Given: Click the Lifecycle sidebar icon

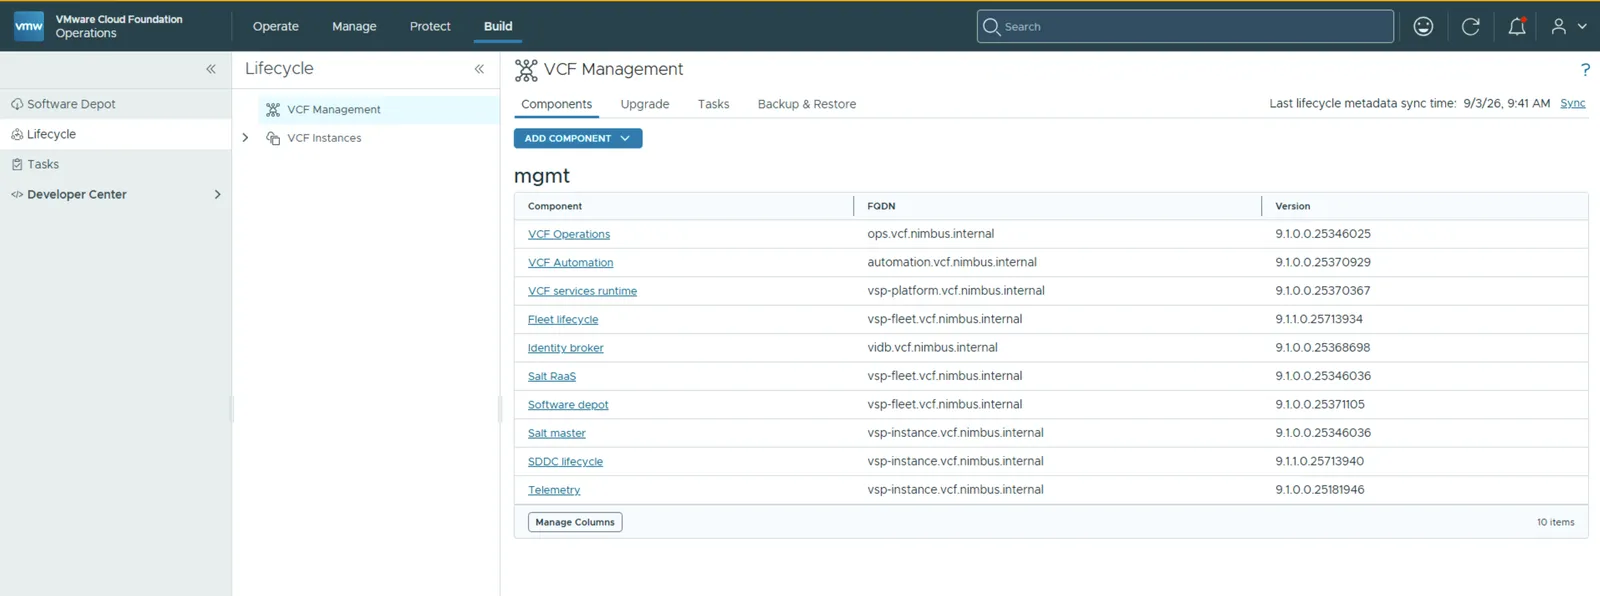Looking at the screenshot, I should click(x=17, y=134).
